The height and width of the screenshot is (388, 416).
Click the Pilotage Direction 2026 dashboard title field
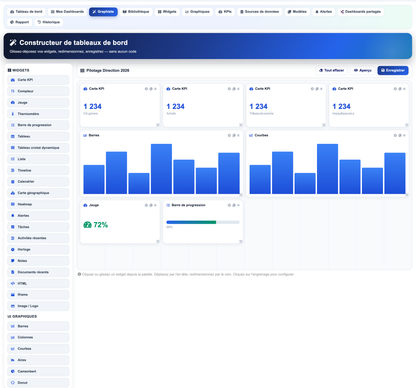click(x=108, y=70)
